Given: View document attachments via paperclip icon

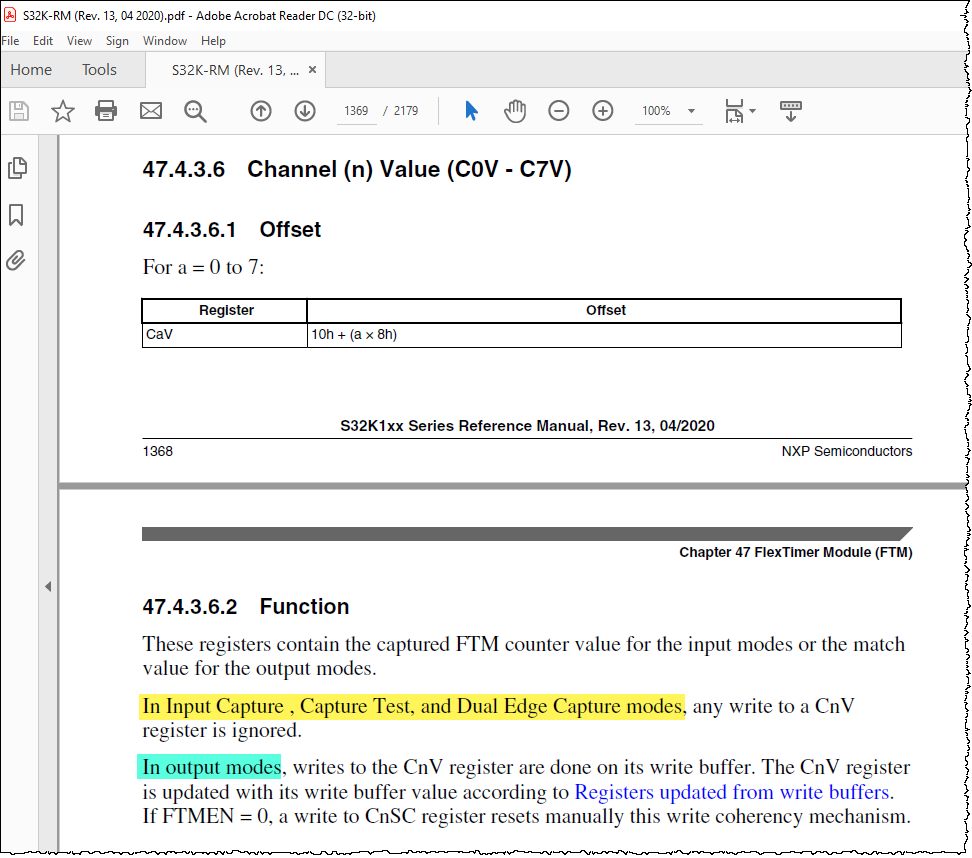Looking at the screenshot, I should click(x=17, y=260).
